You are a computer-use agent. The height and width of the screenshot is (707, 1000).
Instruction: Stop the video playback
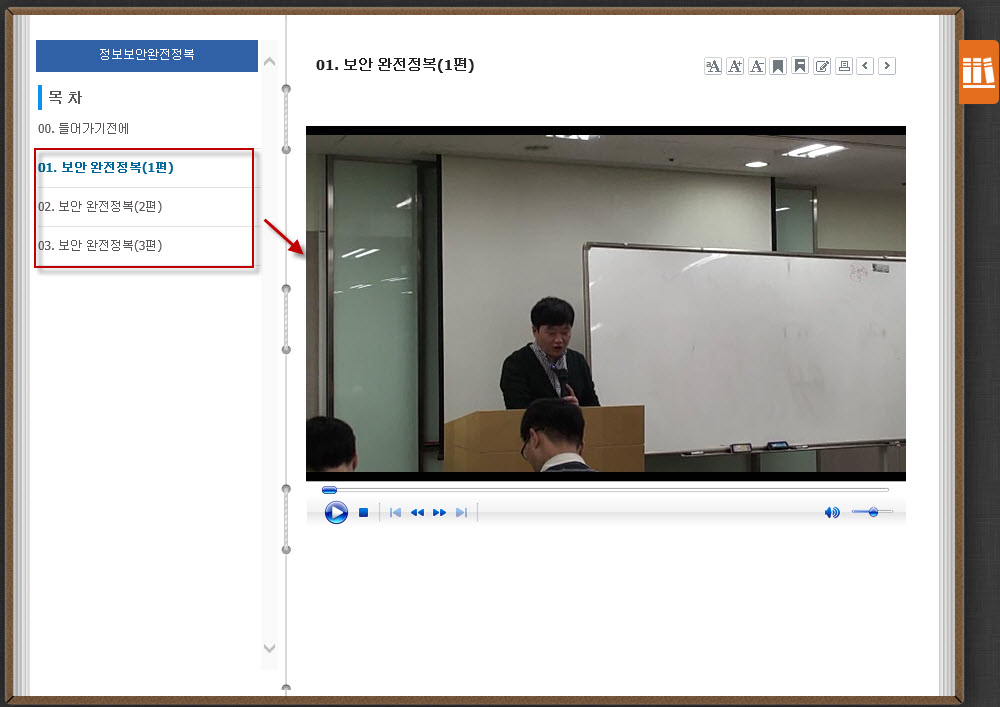364,513
